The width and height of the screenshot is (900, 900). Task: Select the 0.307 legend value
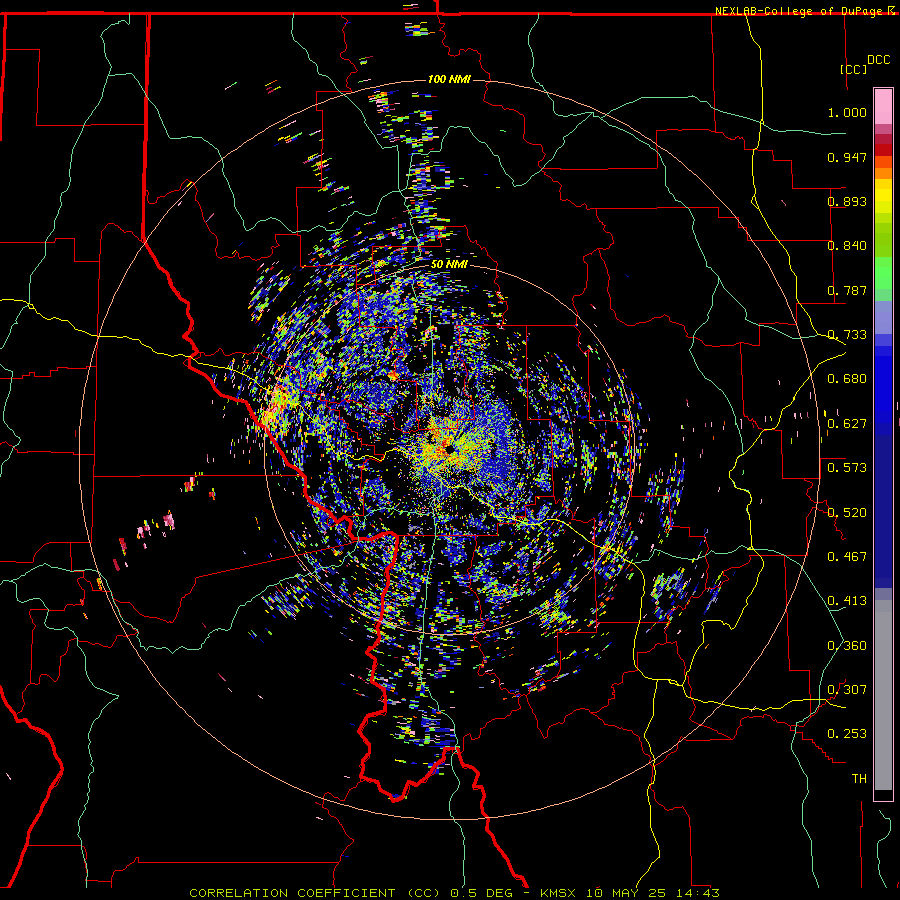[847, 689]
